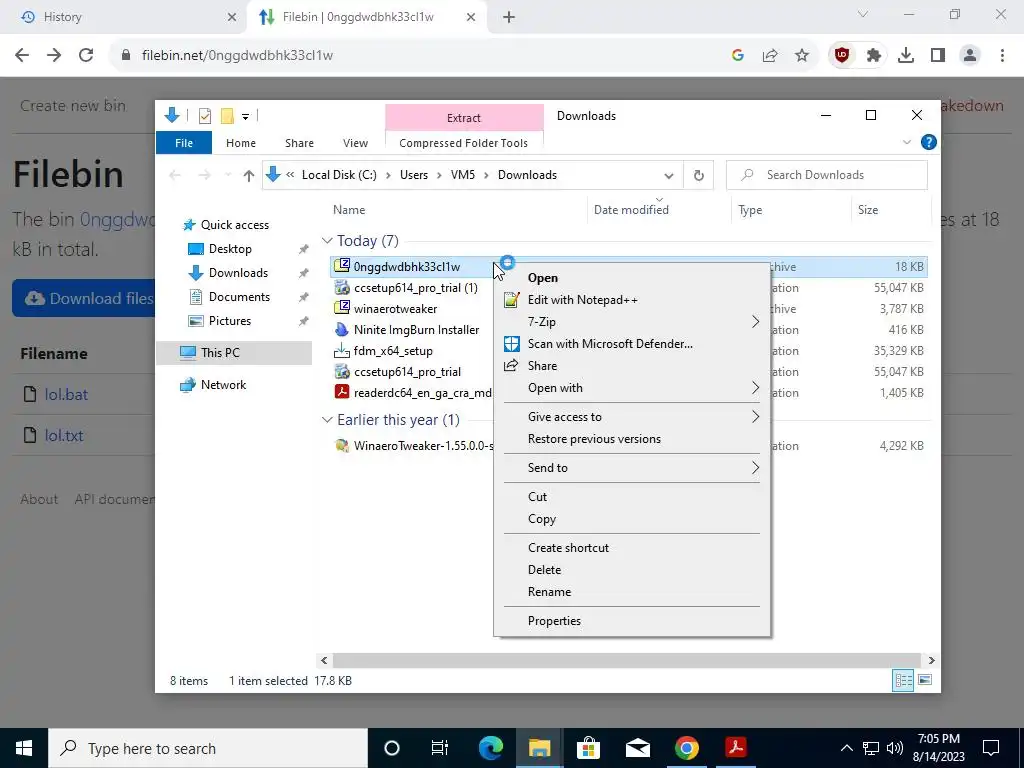Expand the 7-Zip submenu

click(x=632, y=322)
